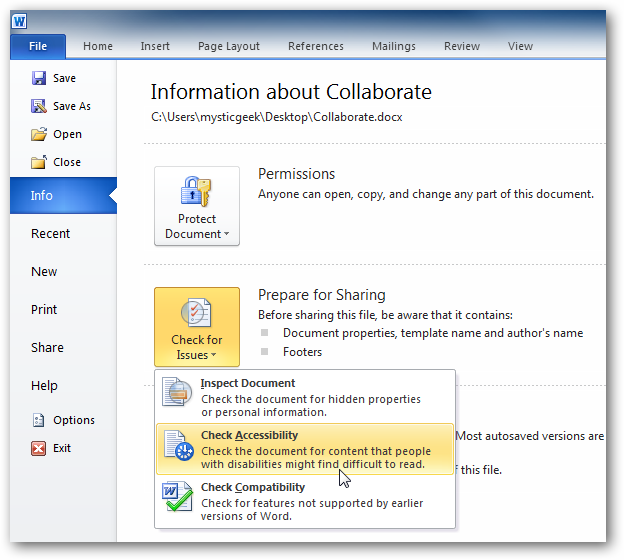Open Word Options icon in sidebar
This screenshot has height=560, width=624.
[x=39, y=420]
